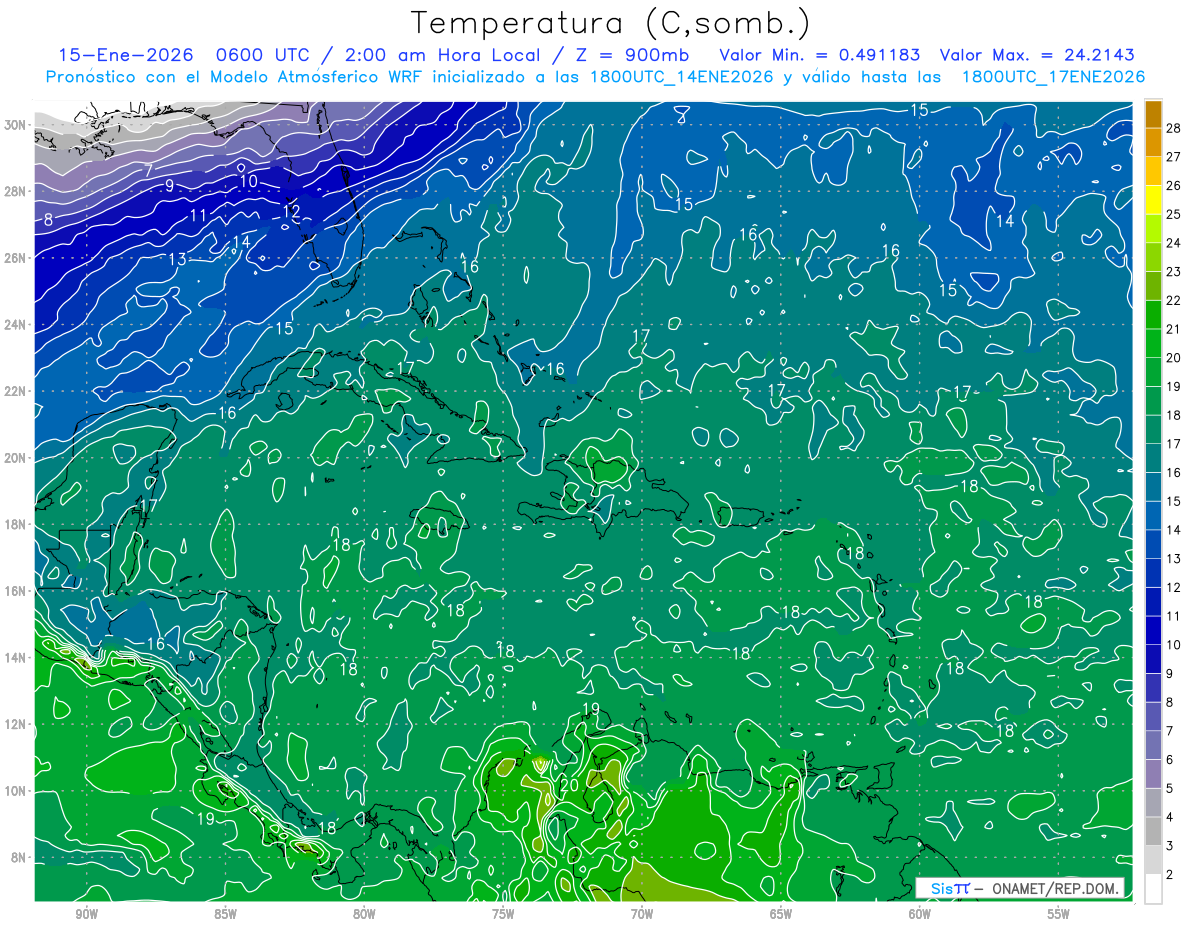Click the "8N" latitude axis label

(19, 857)
